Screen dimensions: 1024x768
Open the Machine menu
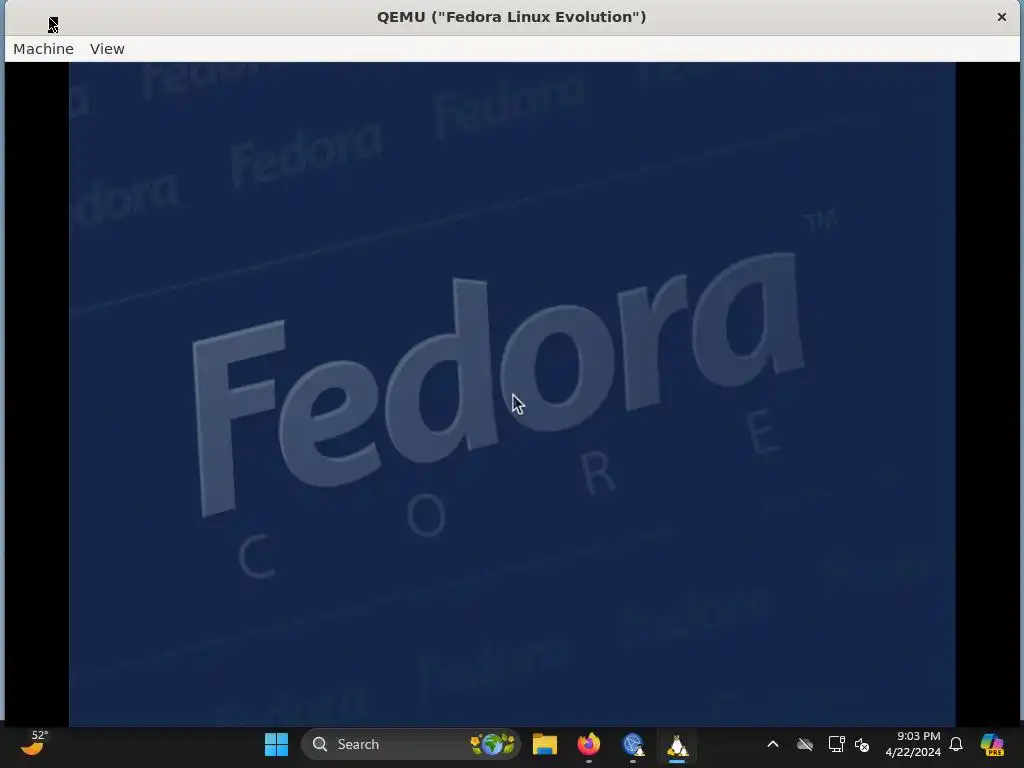[43, 49]
